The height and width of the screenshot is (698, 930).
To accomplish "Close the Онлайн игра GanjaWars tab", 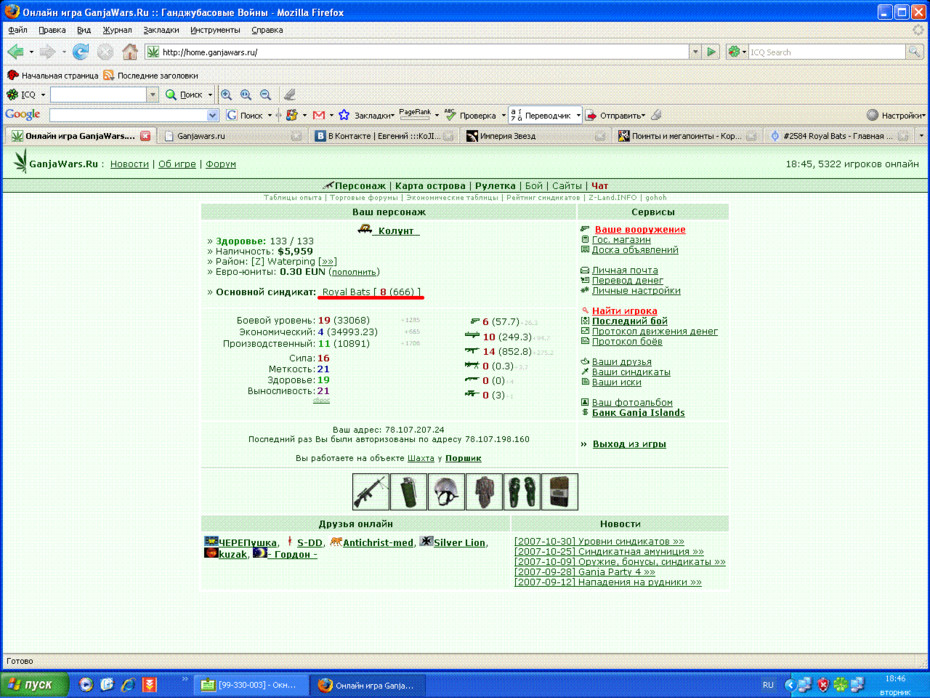I will coord(145,136).
